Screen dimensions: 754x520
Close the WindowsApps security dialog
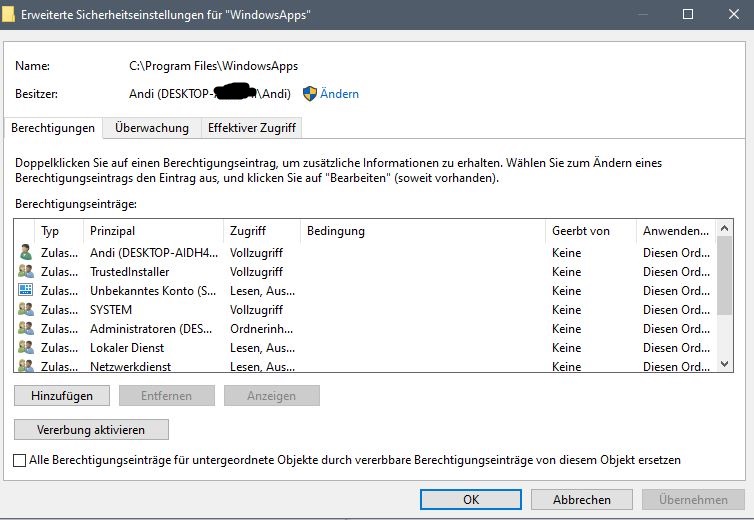point(734,14)
